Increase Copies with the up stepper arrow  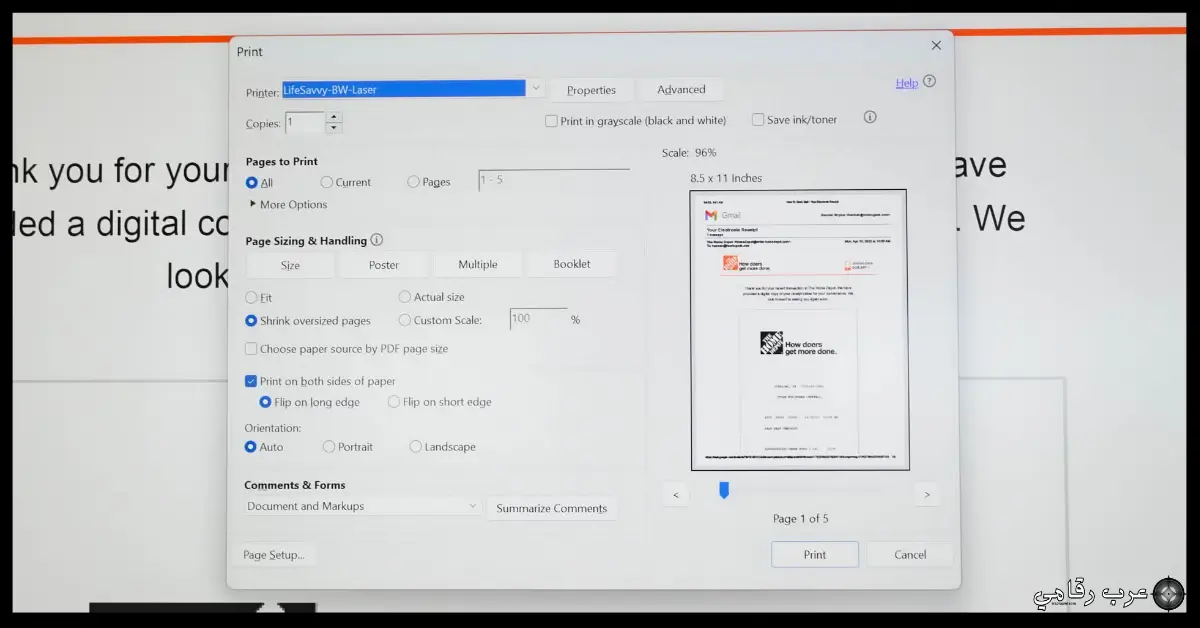pos(333,118)
